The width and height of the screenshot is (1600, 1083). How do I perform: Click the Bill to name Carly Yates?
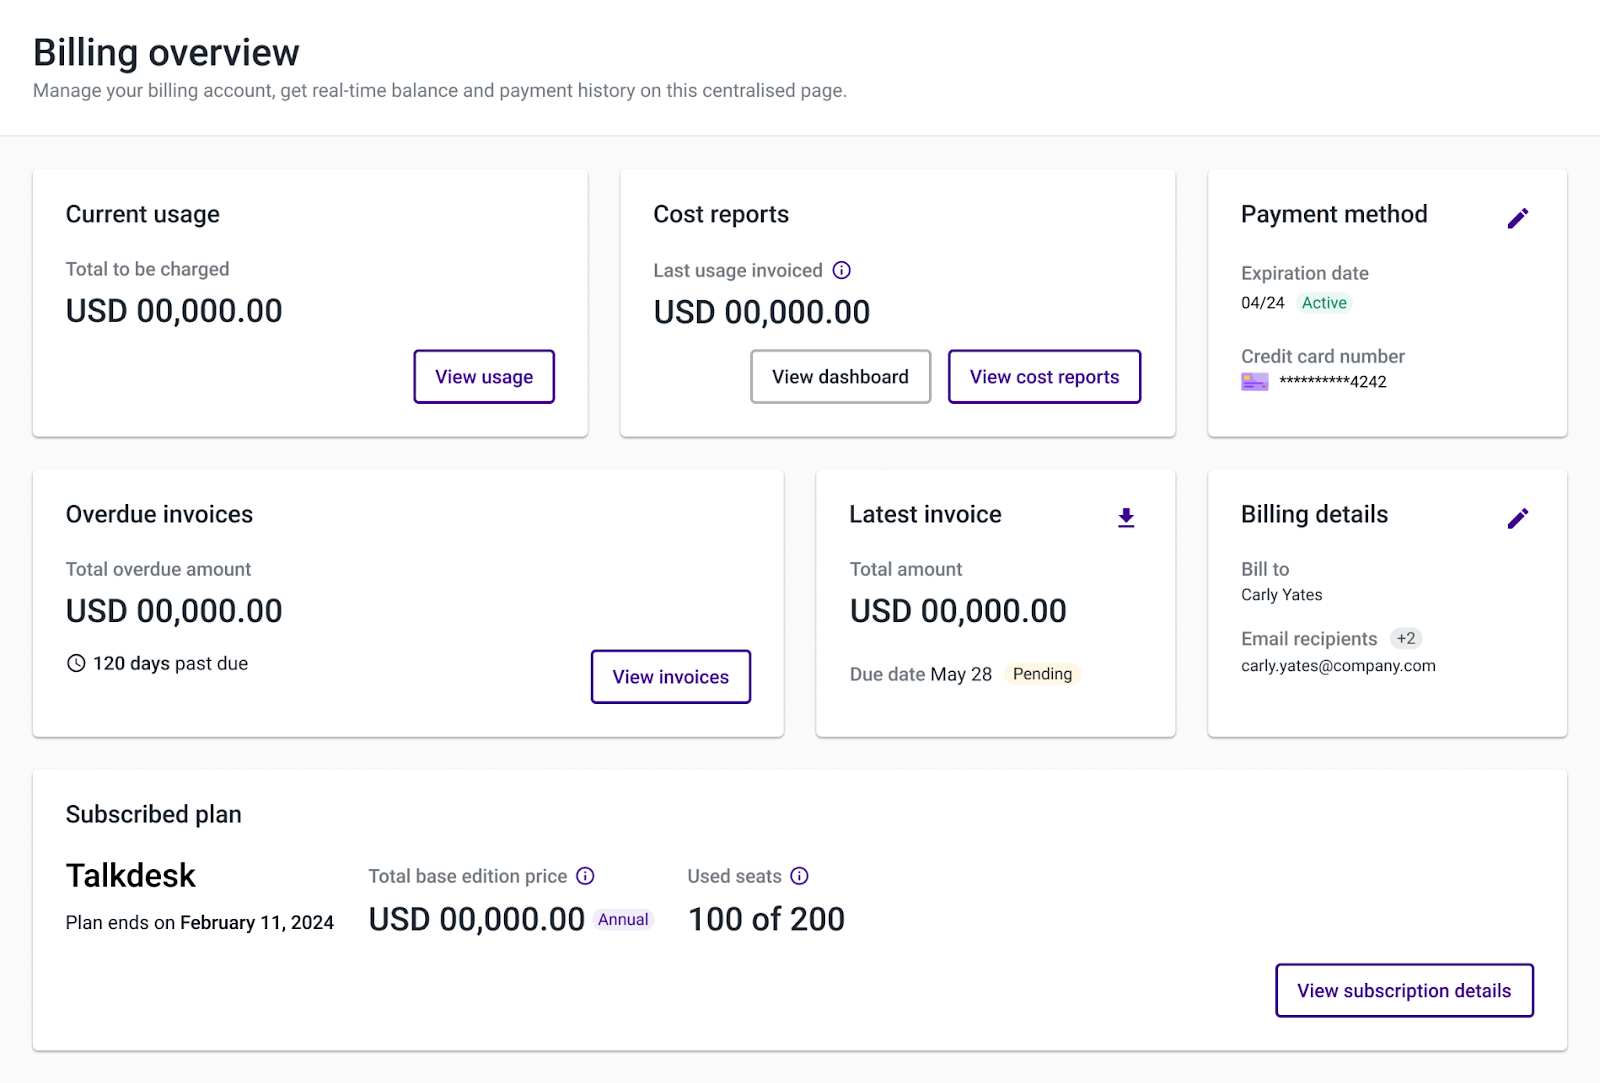(1282, 595)
